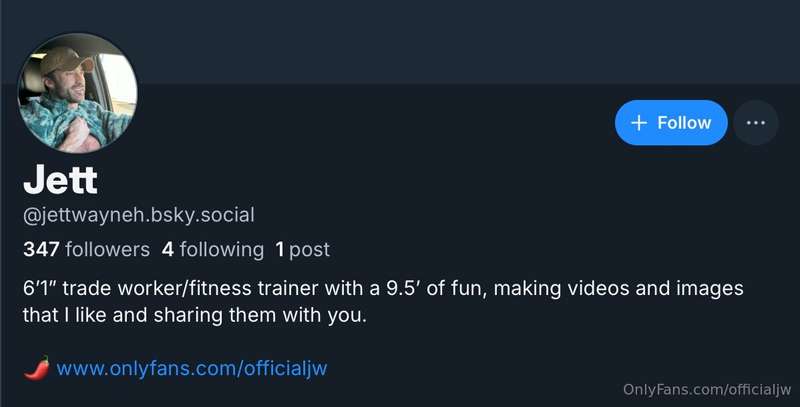Select the 1 post counter
This screenshot has width=800, height=407.
coord(302,249)
